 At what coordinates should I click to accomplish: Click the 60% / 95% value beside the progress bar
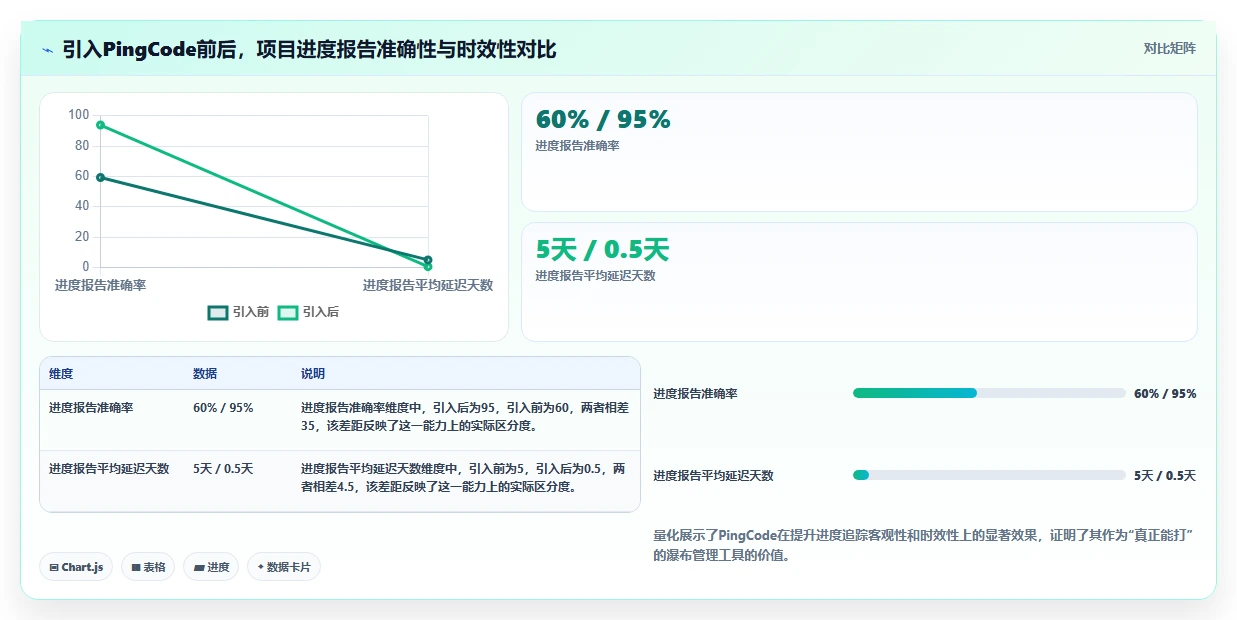click(1165, 394)
